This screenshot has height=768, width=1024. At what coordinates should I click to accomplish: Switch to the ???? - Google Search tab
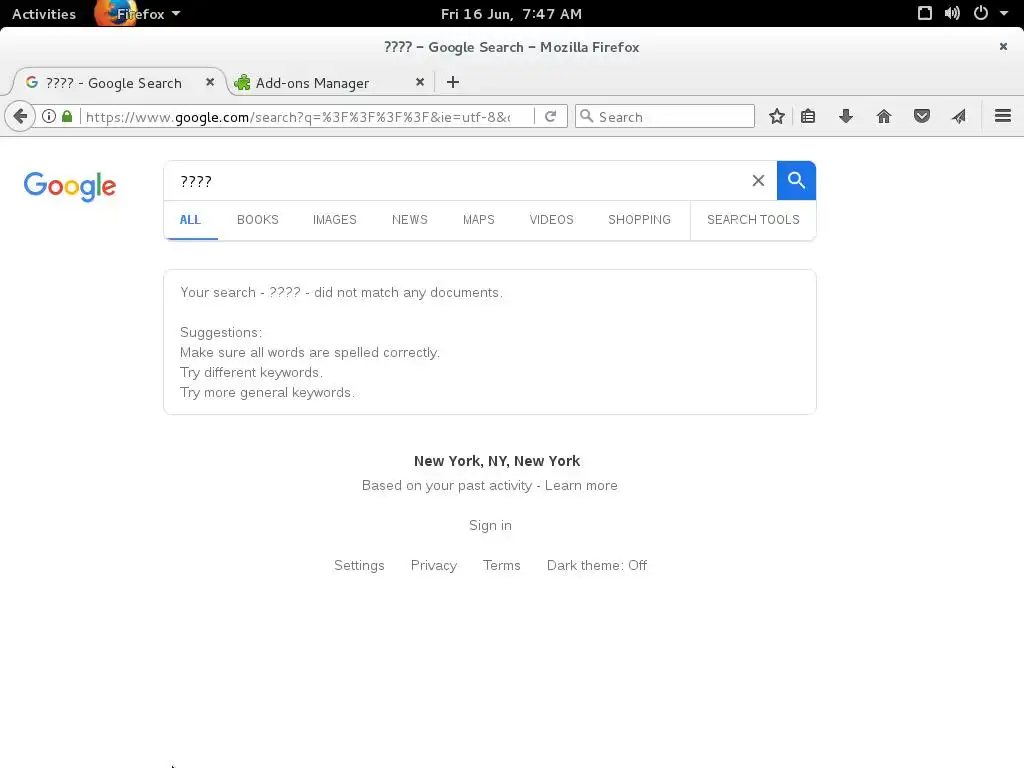pyautogui.click(x=113, y=83)
